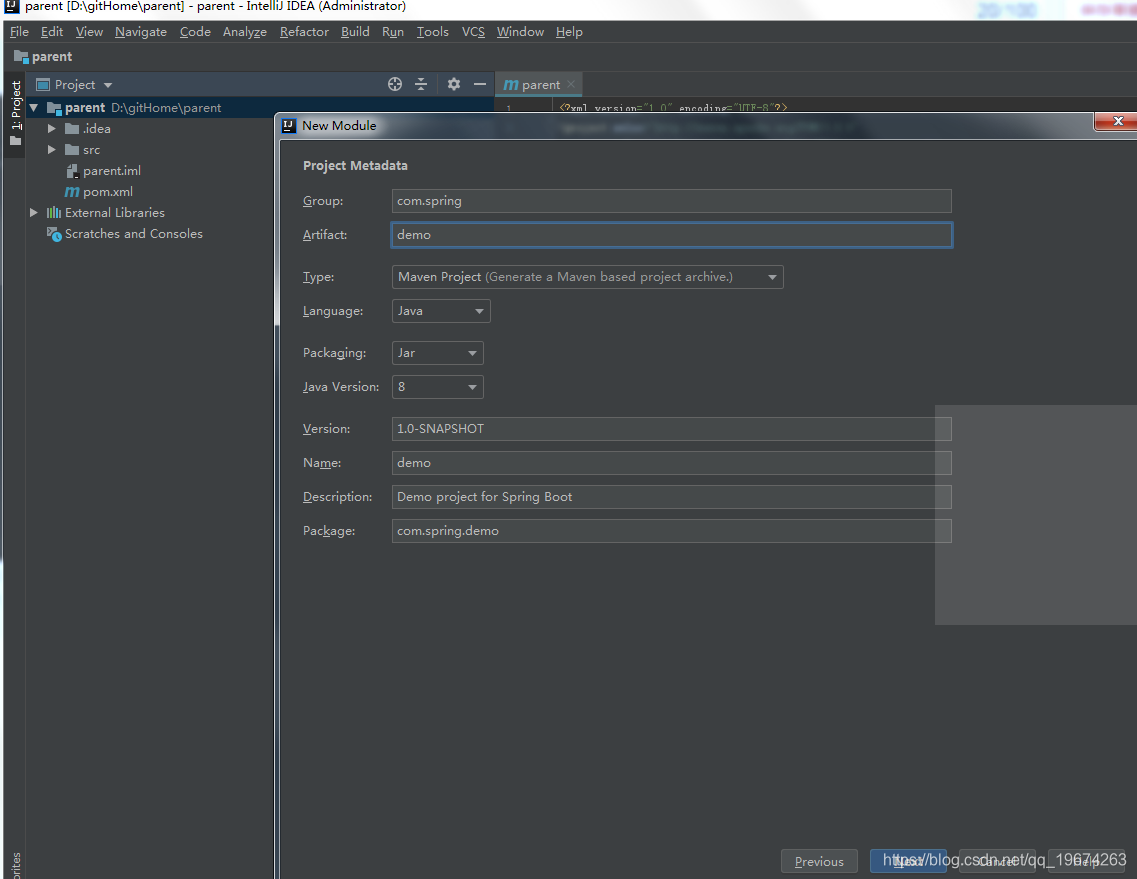1137x879 pixels.
Task: Click the parent.iml file icon
Action: pyautogui.click(x=72, y=170)
